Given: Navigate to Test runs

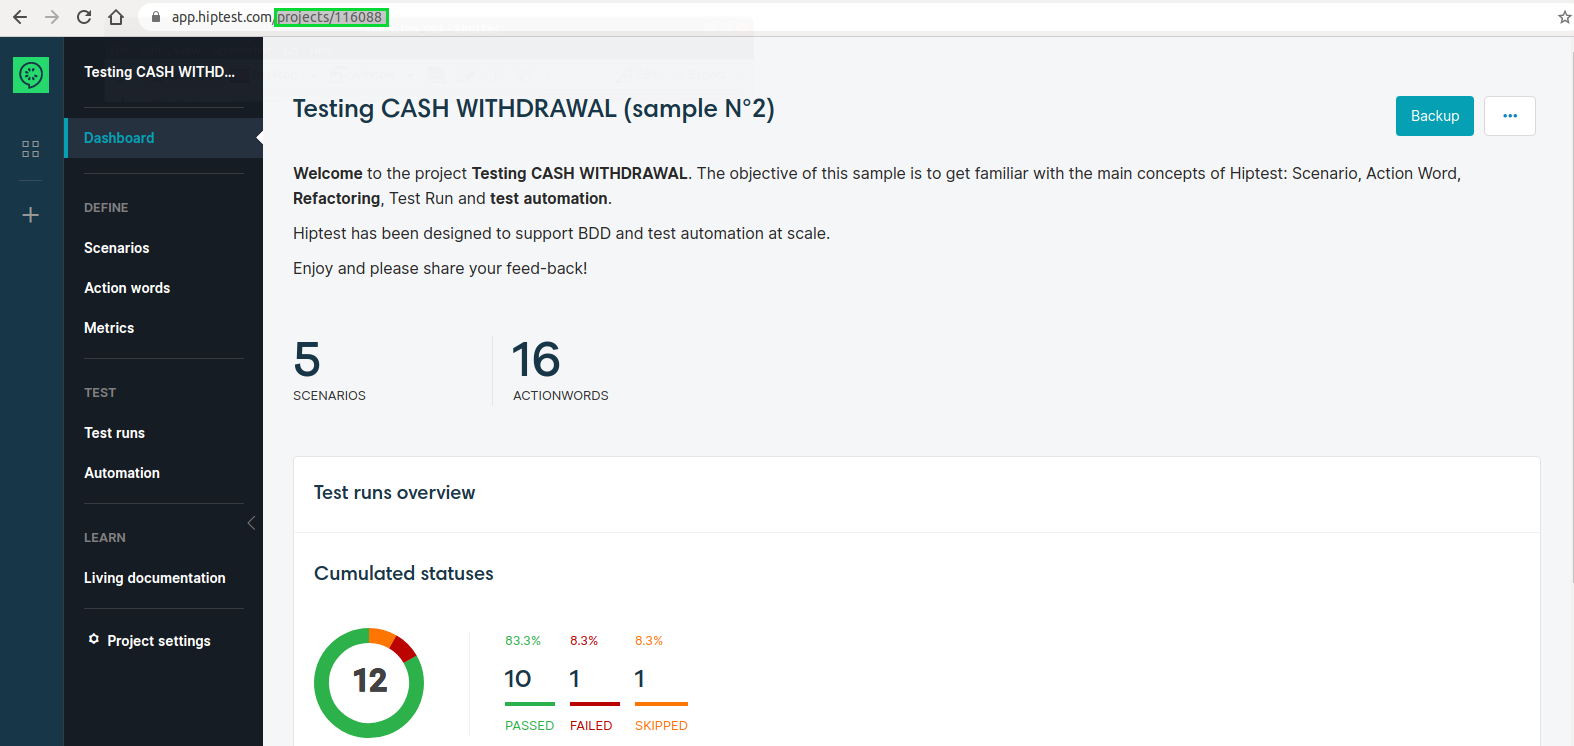Looking at the screenshot, I should pos(115,433).
